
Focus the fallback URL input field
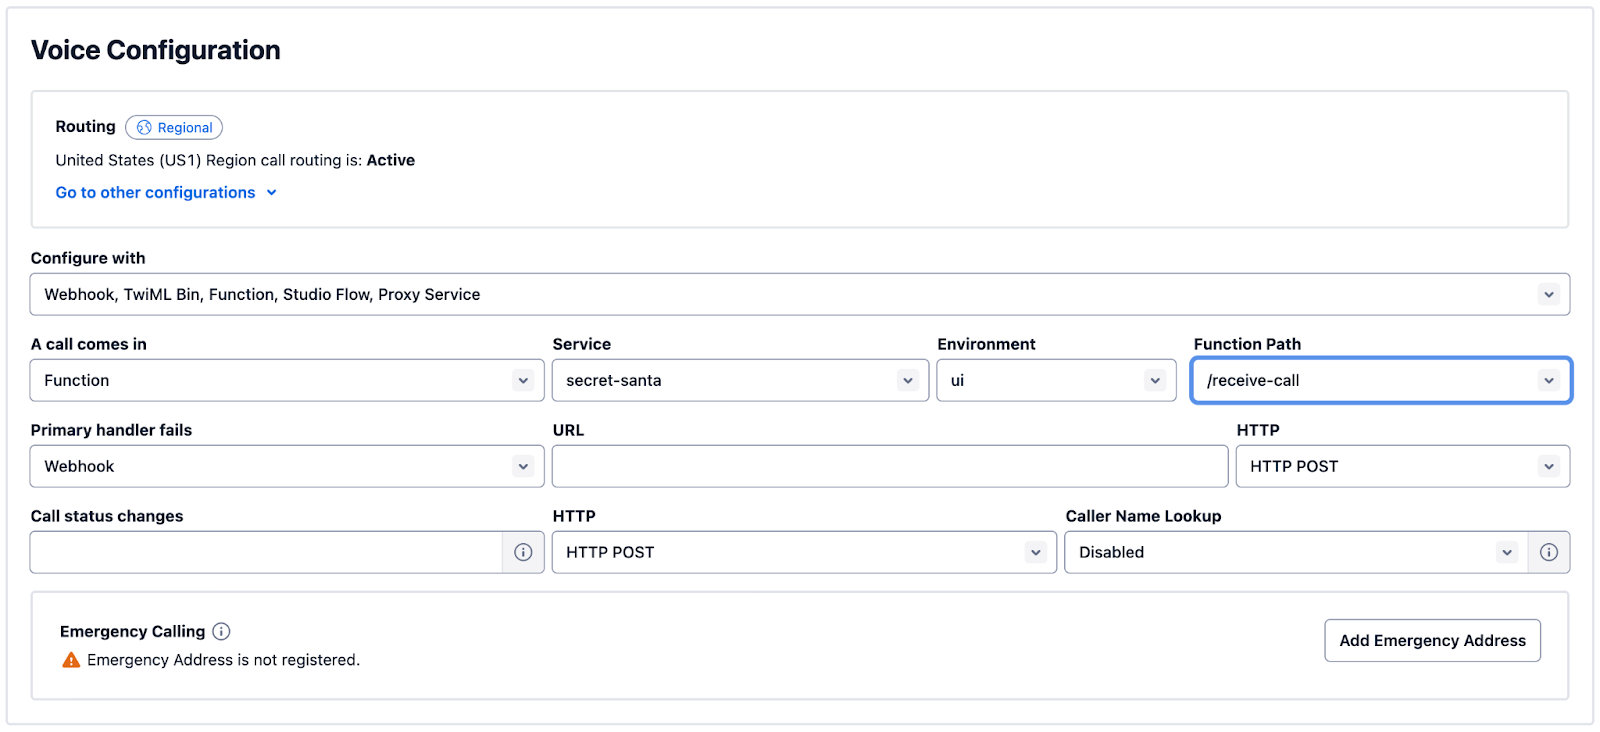coord(890,466)
